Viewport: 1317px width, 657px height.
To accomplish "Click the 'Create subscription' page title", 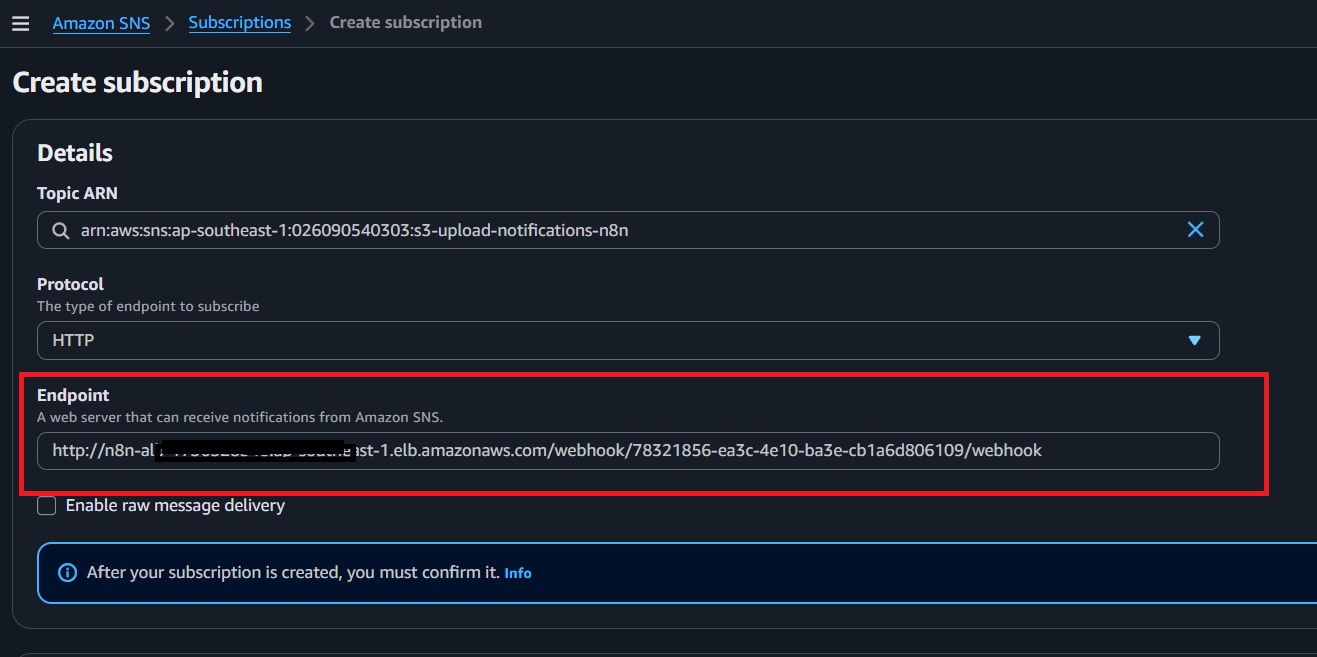I will tap(137, 82).
